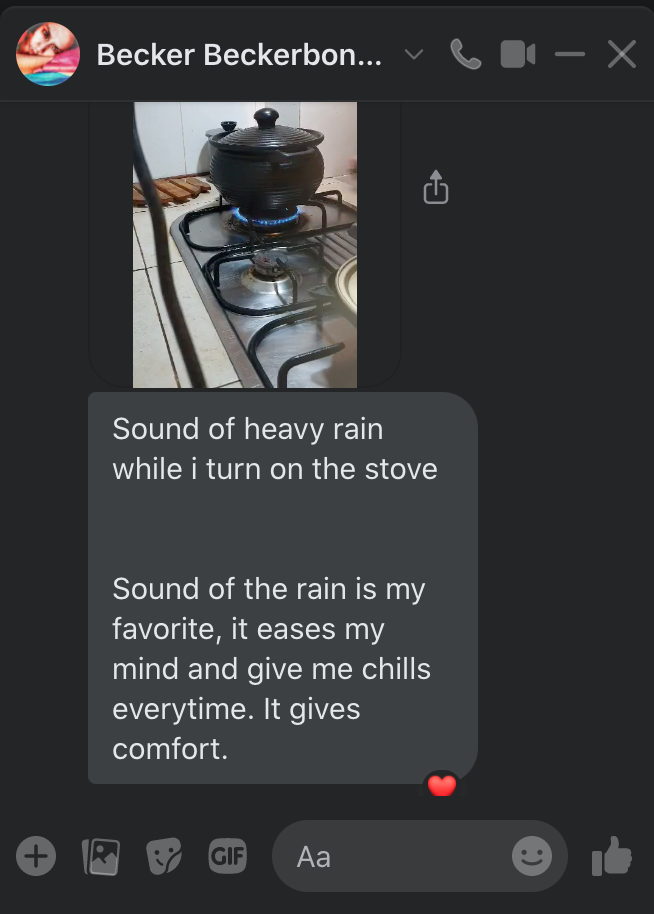Image resolution: width=654 pixels, height=914 pixels.
Task: Open emoji picker in message box
Action: pos(532,856)
